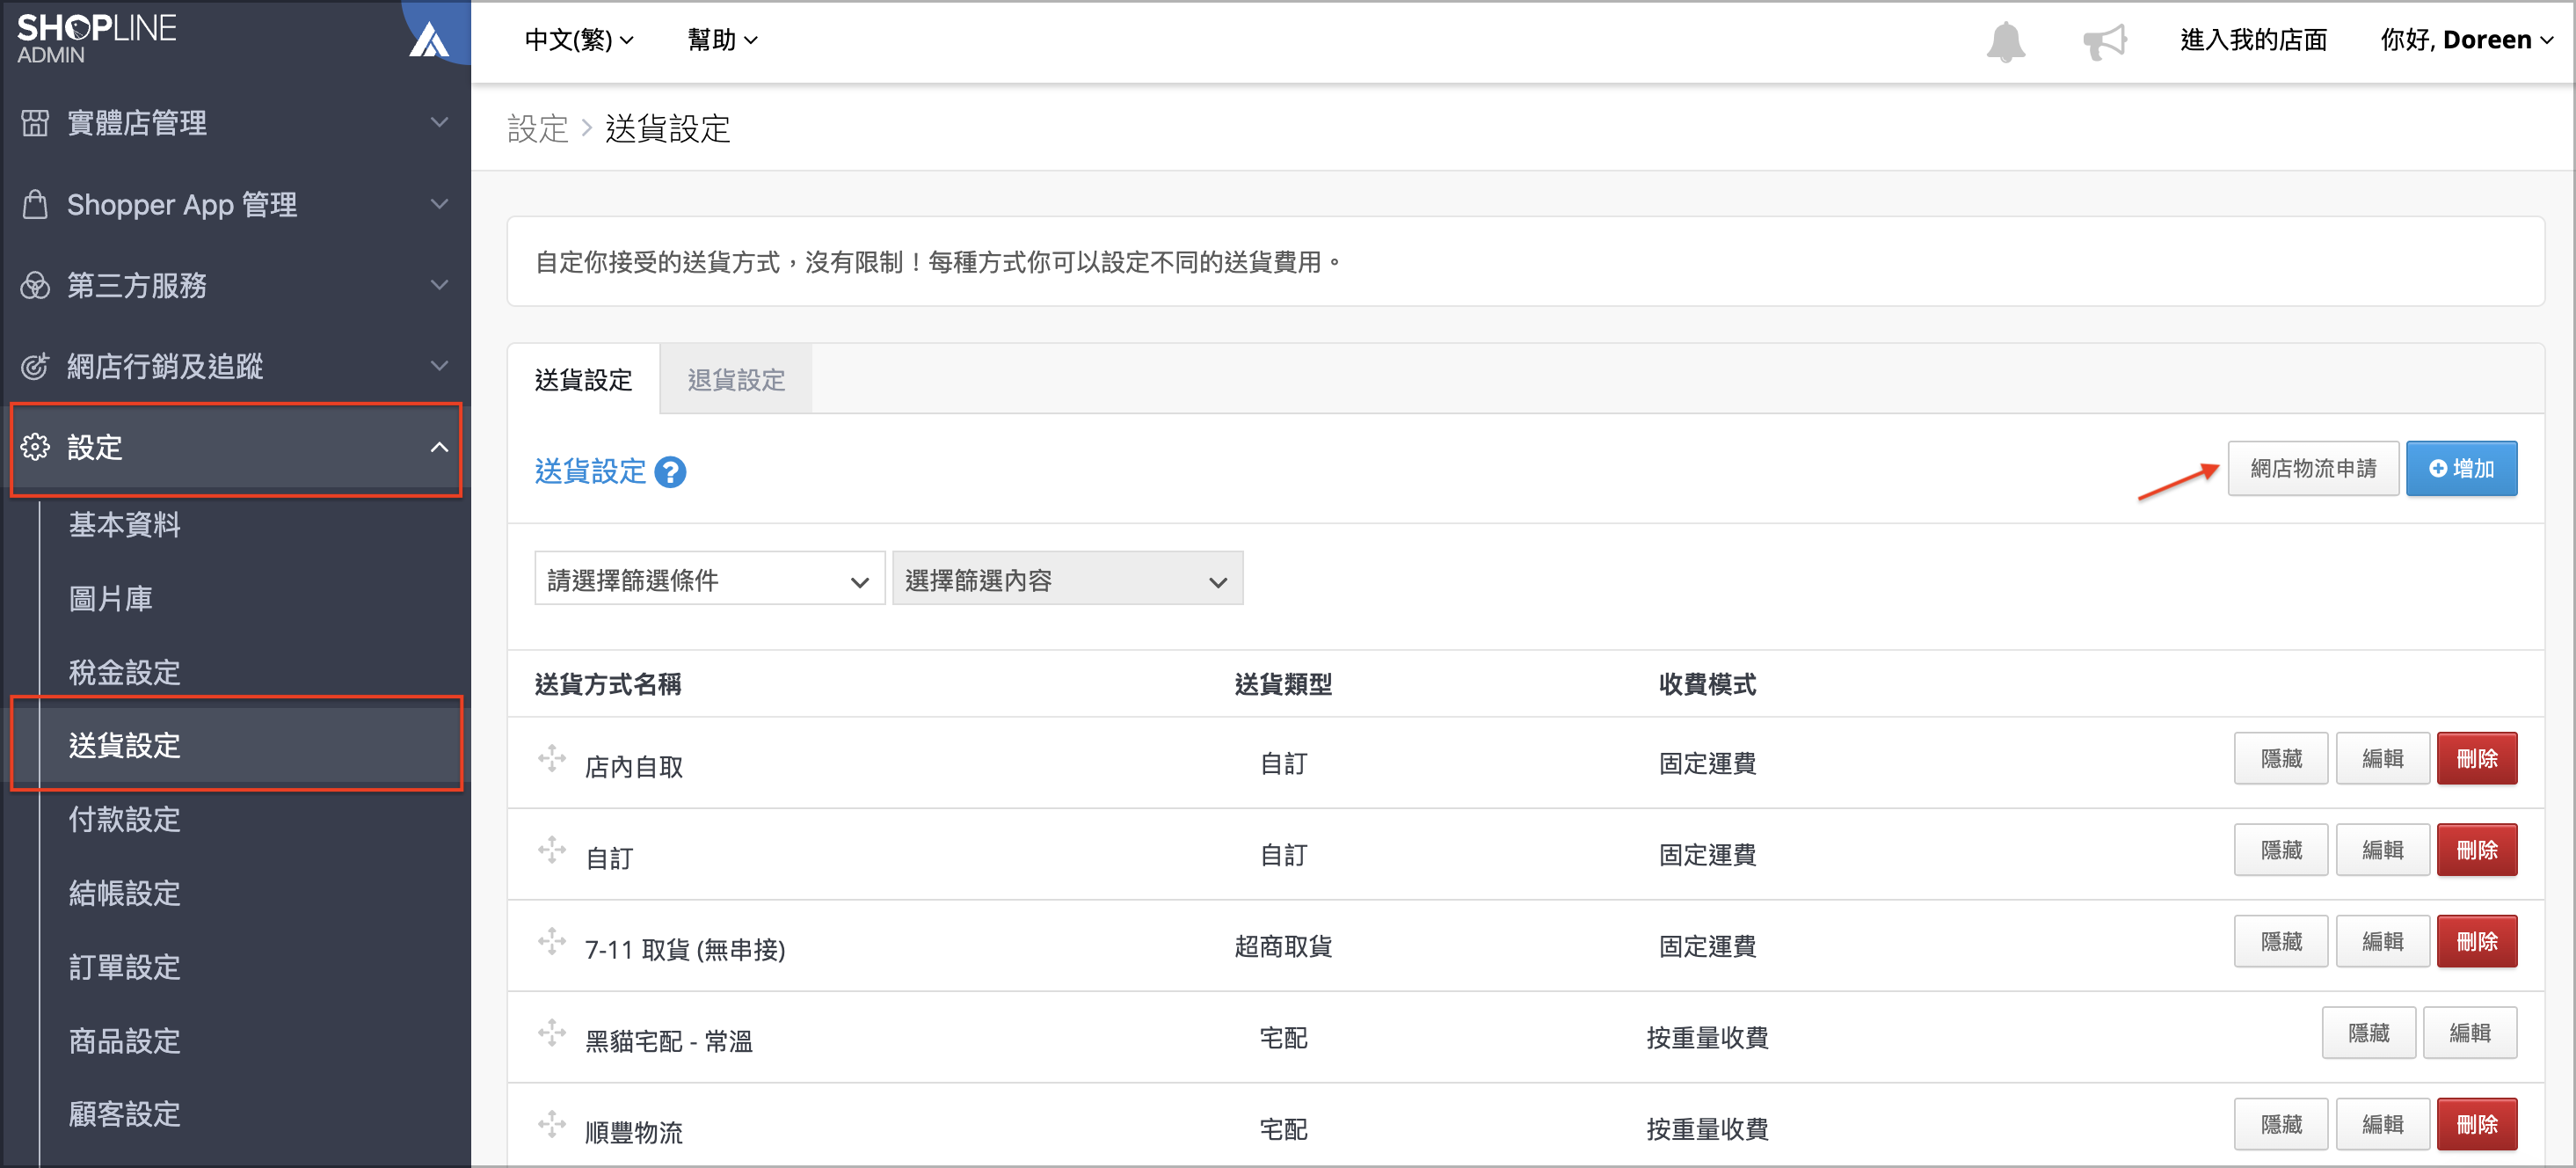
Task: Click the 黑貓宅配 - 常溫 name text
Action: pos(668,1041)
